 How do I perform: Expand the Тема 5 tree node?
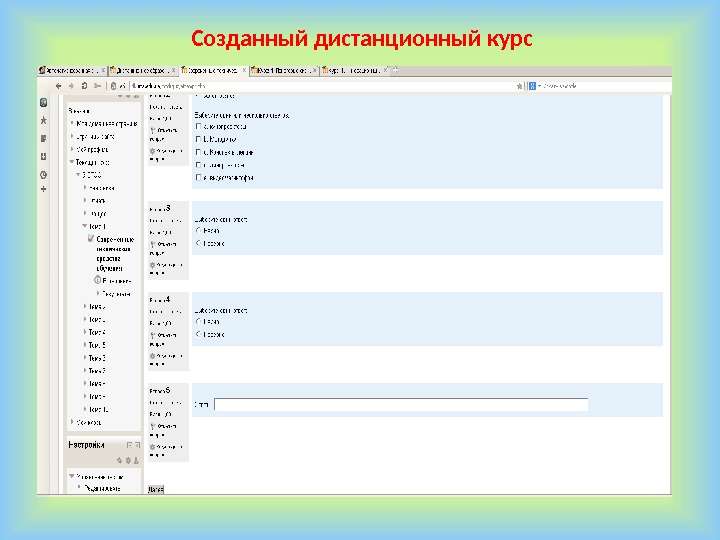(x=85, y=344)
